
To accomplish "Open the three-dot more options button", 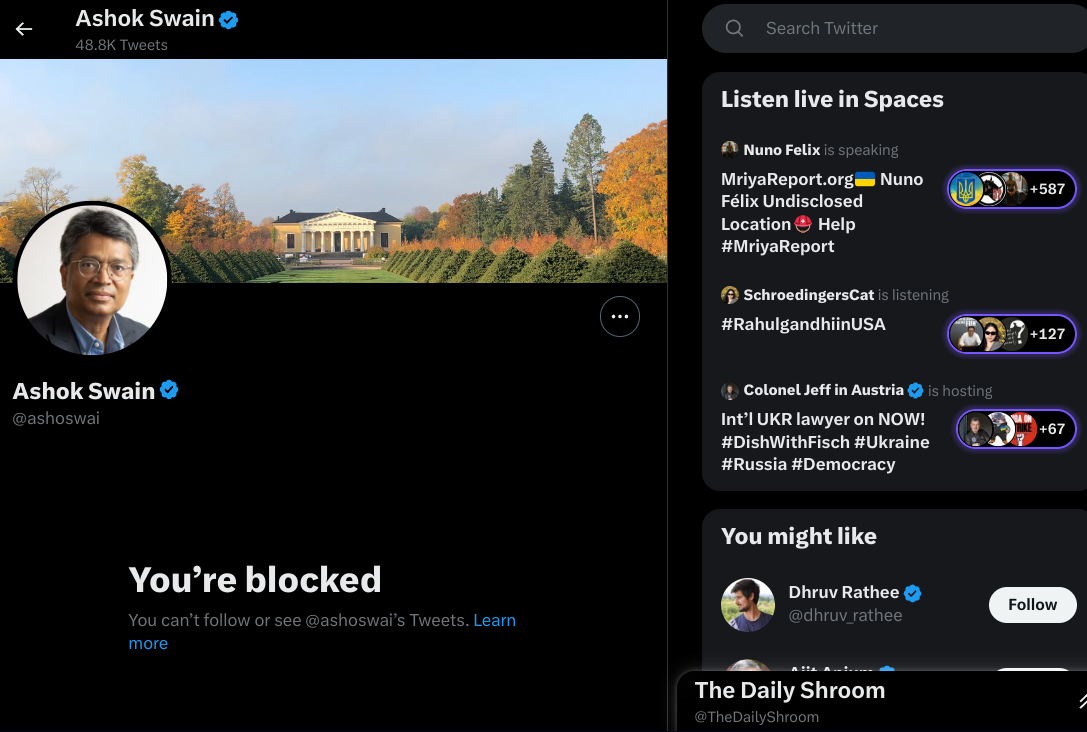I will 620,317.
